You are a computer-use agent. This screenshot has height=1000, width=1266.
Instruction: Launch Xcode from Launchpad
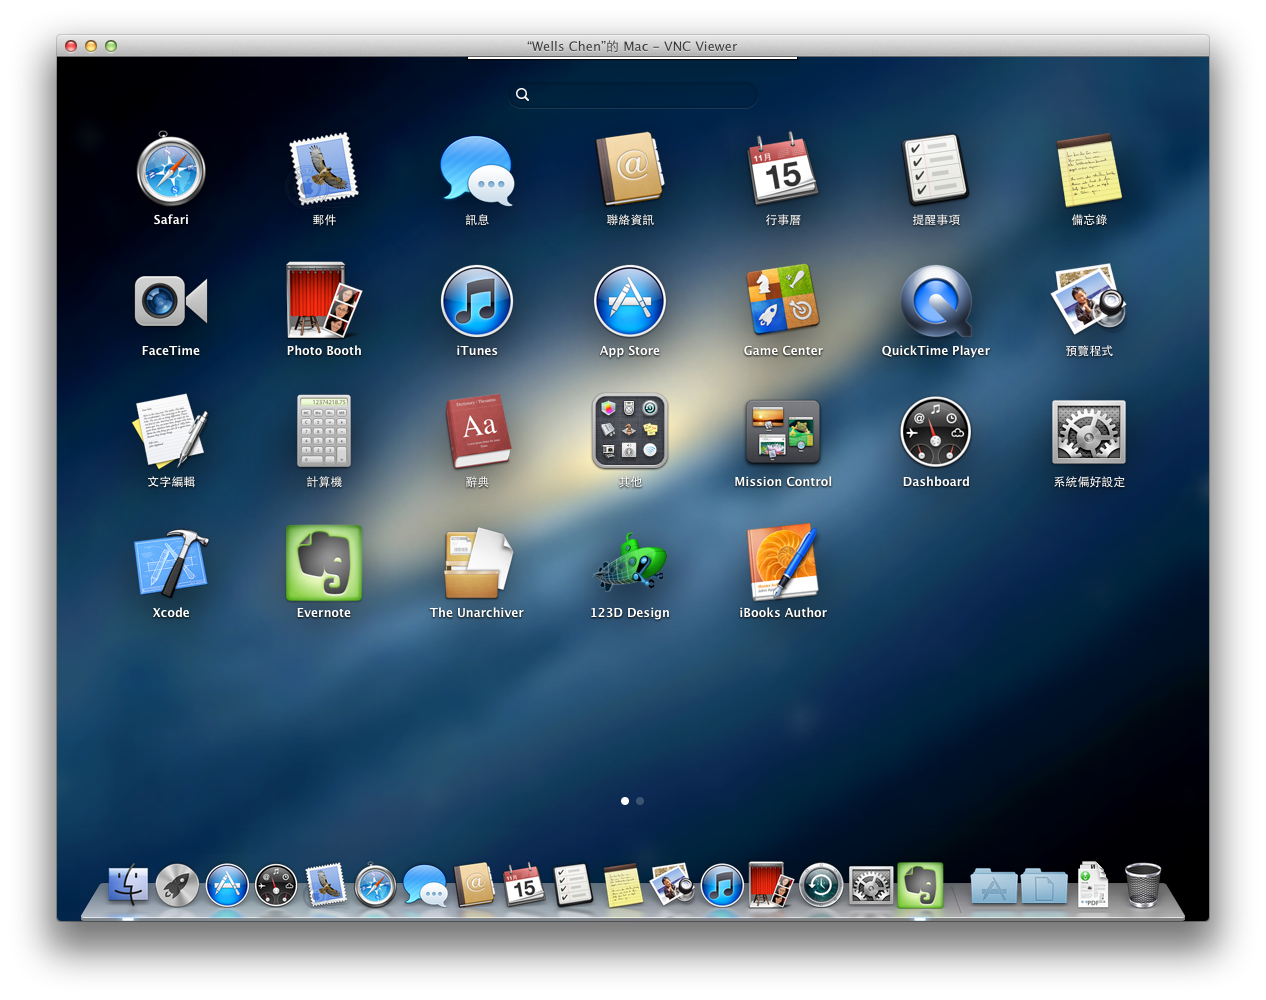171,563
